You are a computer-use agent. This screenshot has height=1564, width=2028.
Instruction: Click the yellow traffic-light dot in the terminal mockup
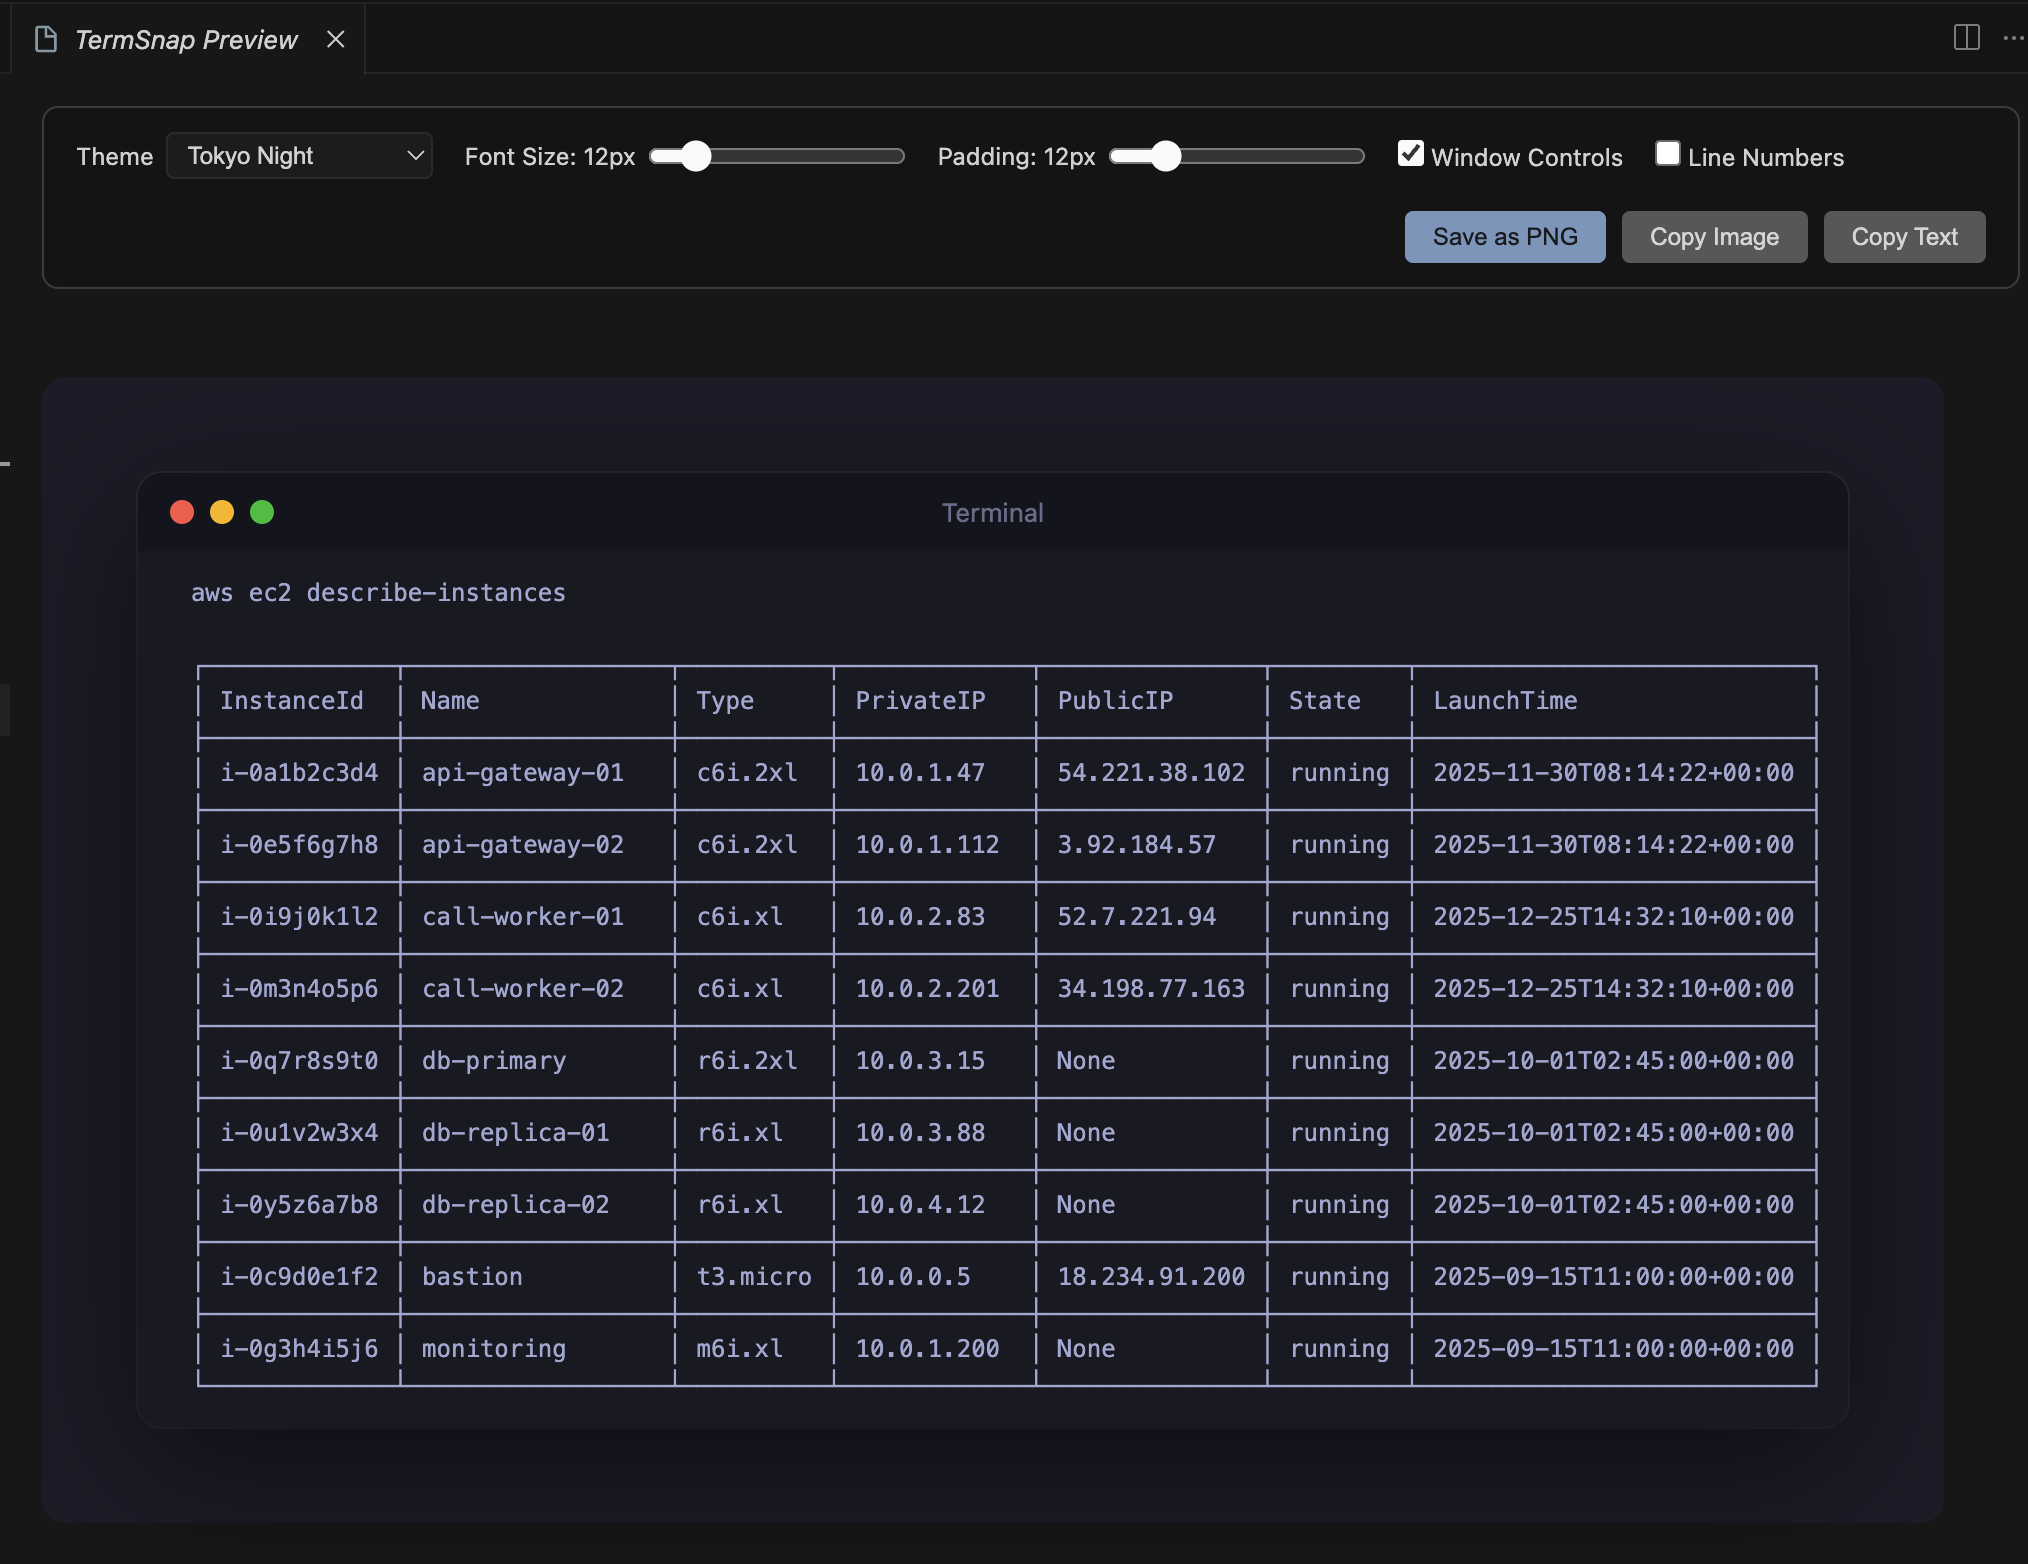coord(222,511)
